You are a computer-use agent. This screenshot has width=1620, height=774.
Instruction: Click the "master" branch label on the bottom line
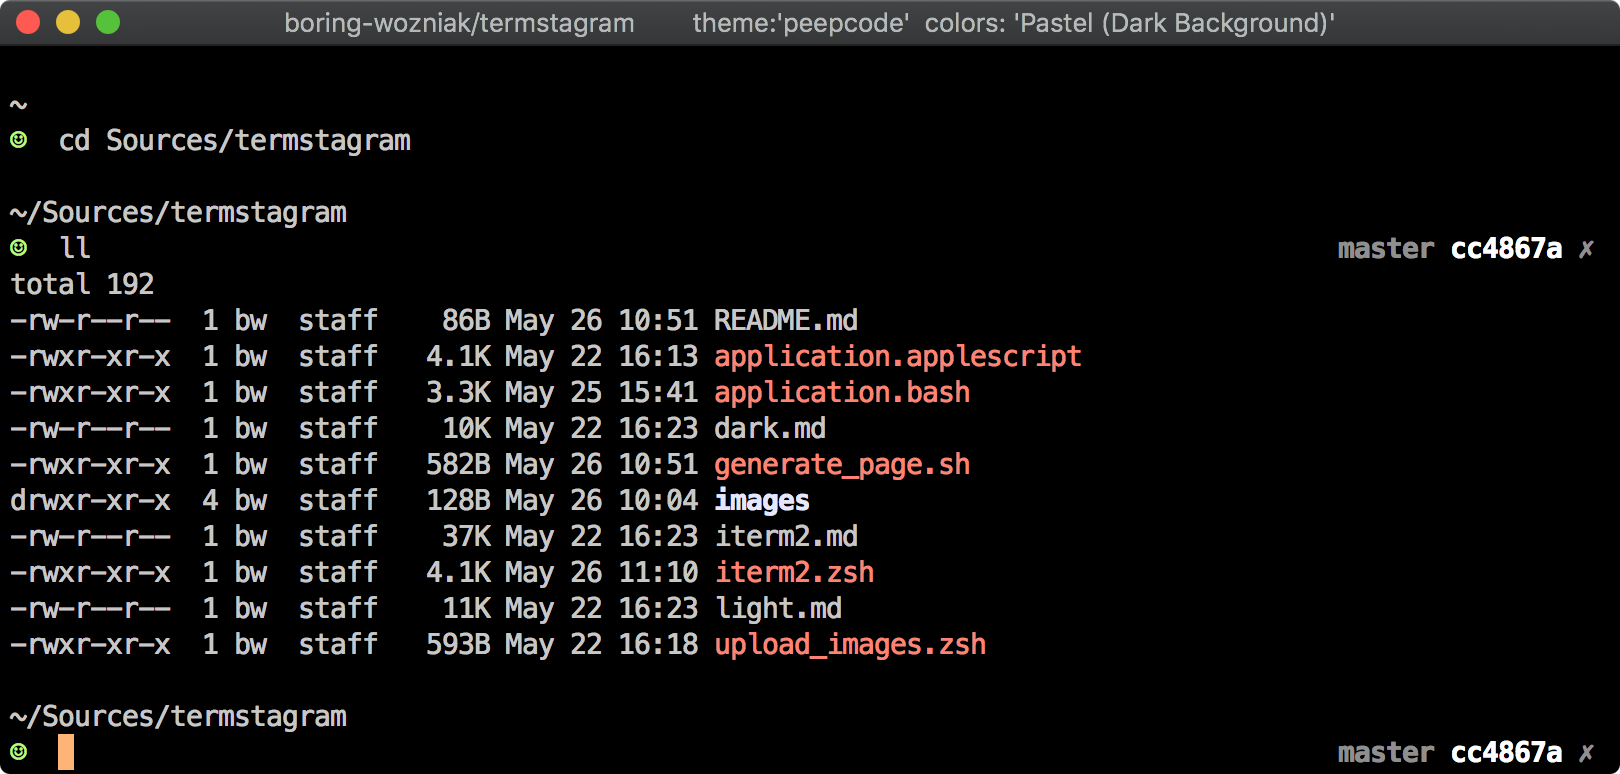[x=1385, y=752]
